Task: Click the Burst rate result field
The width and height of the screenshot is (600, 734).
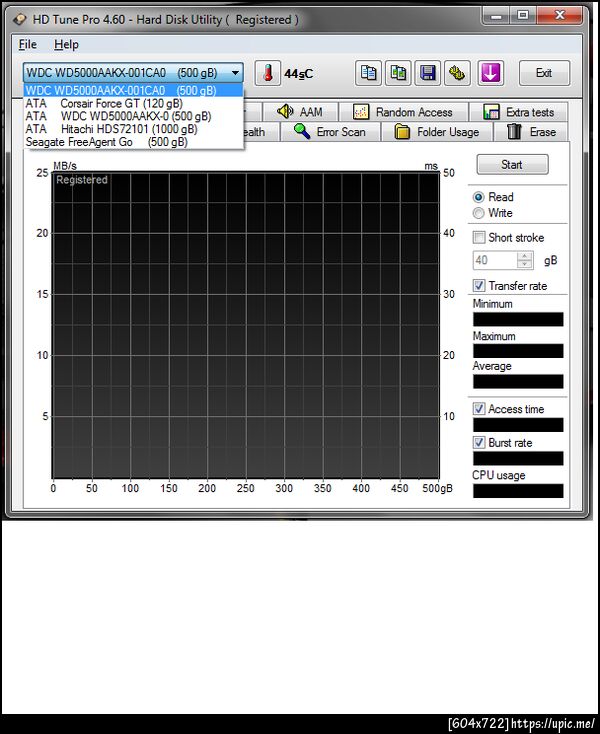Action: tap(518, 458)
